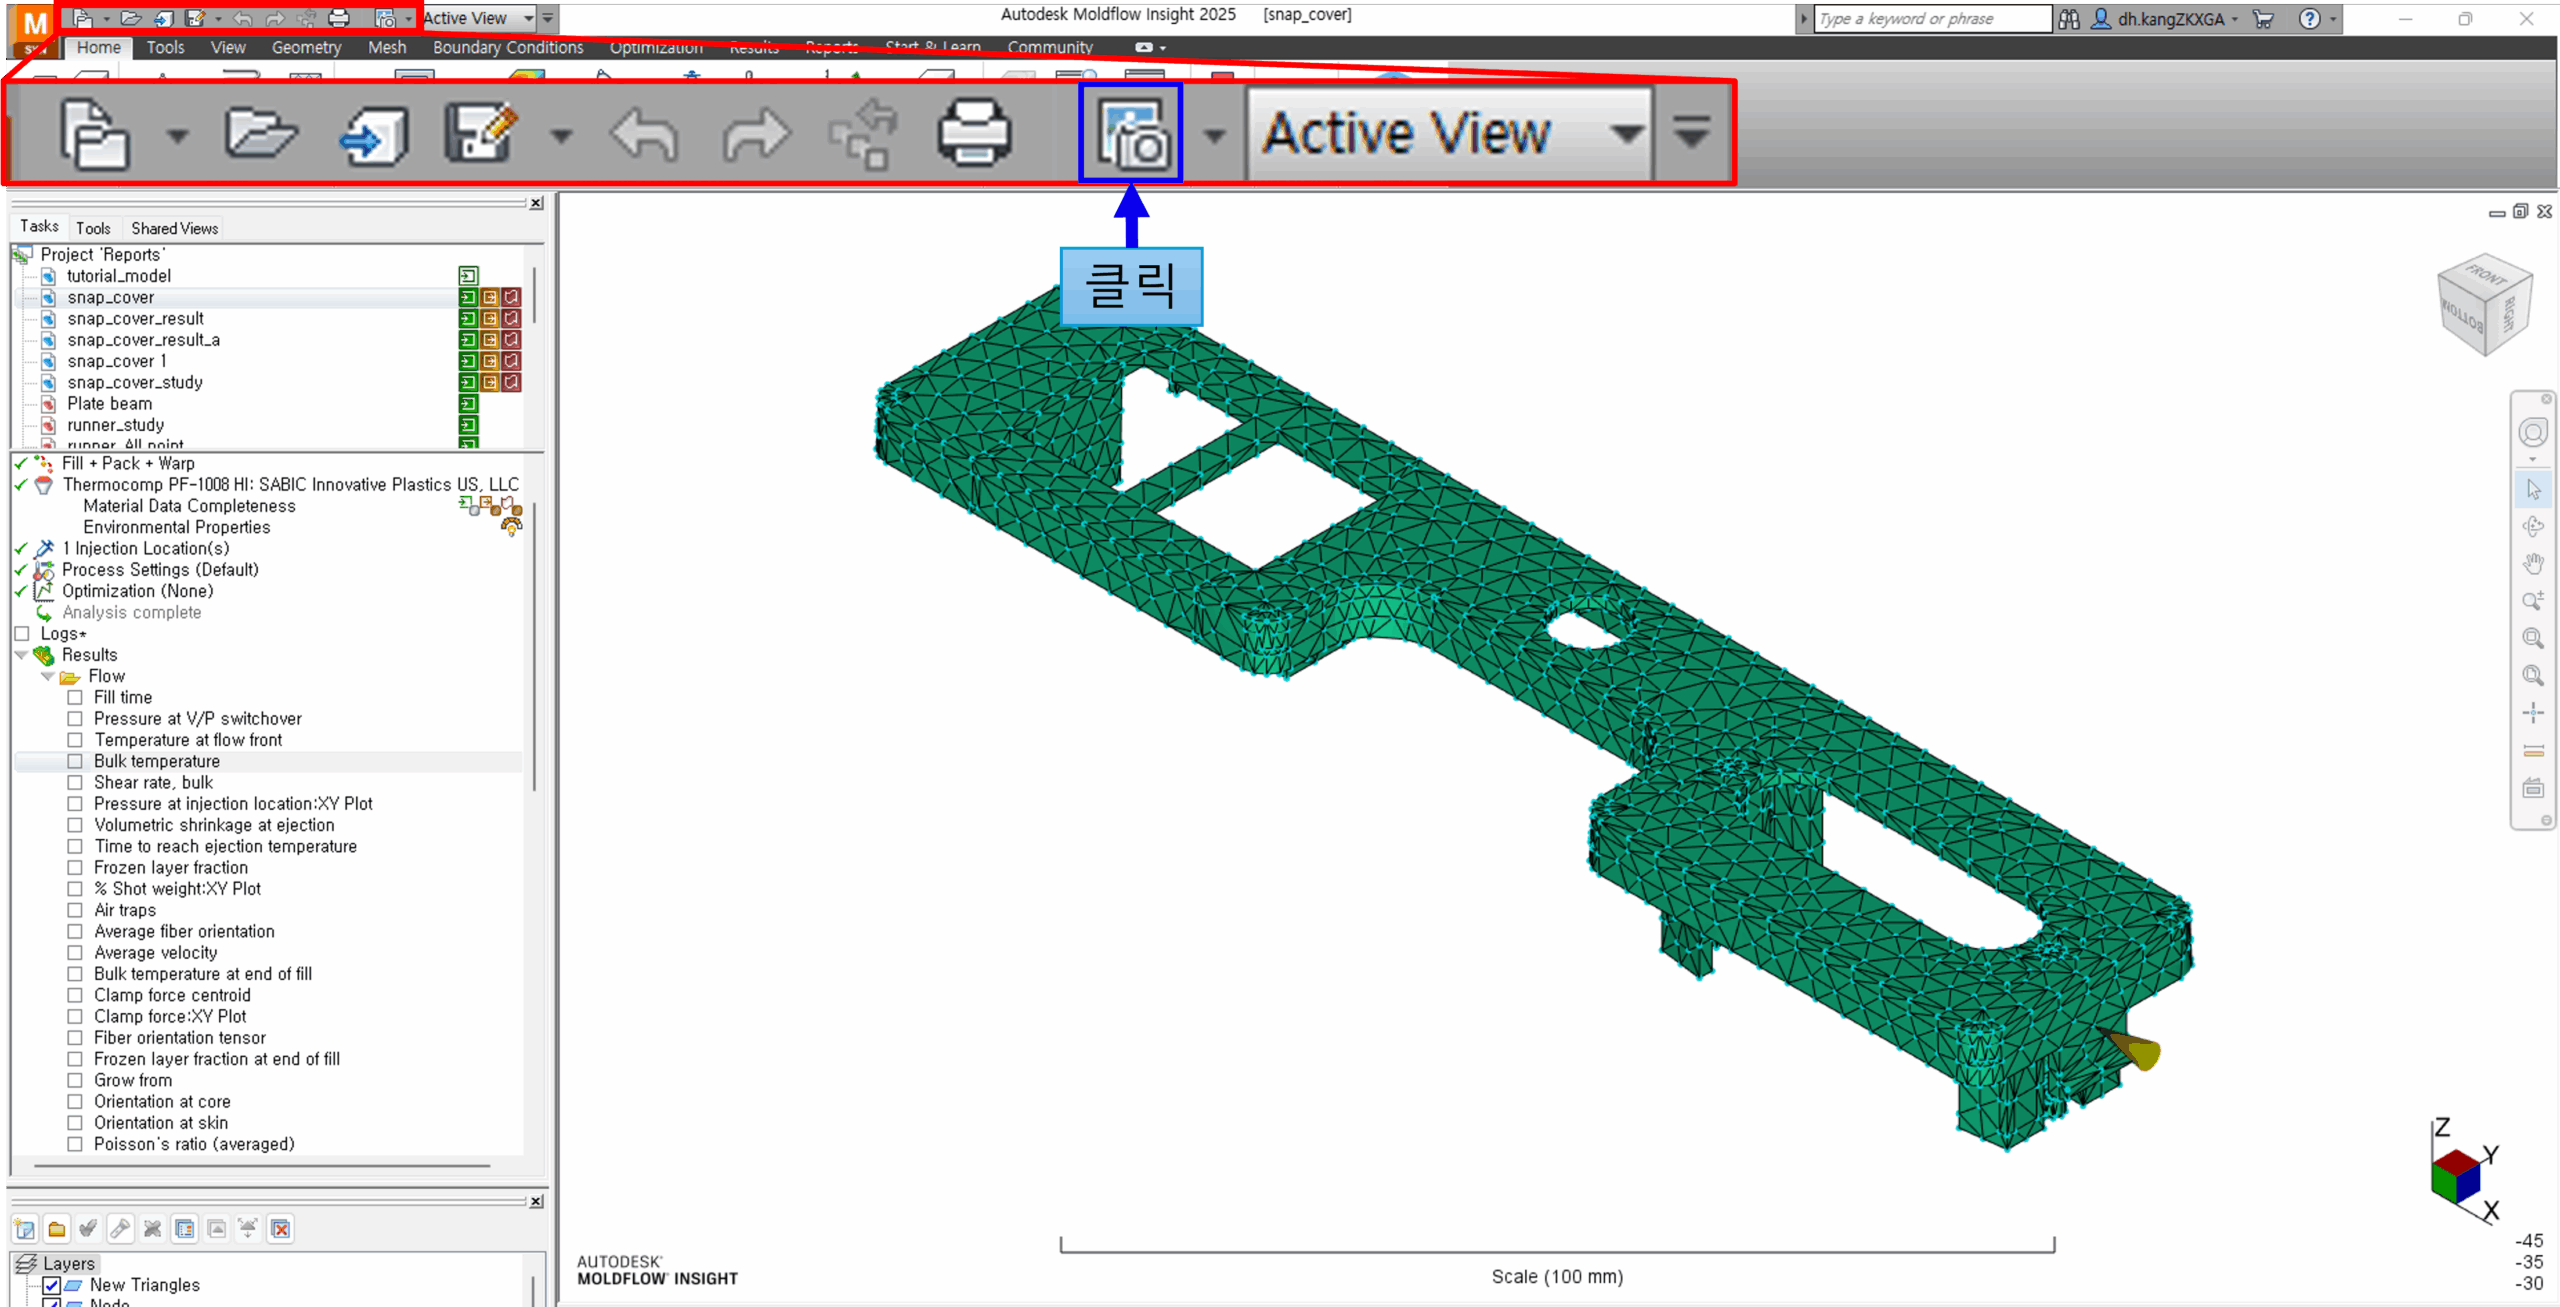Choose the Orbit tool in the navigation bar
The height and width of the screenshot is (1307, 2560).
(x=2533, y=526)
